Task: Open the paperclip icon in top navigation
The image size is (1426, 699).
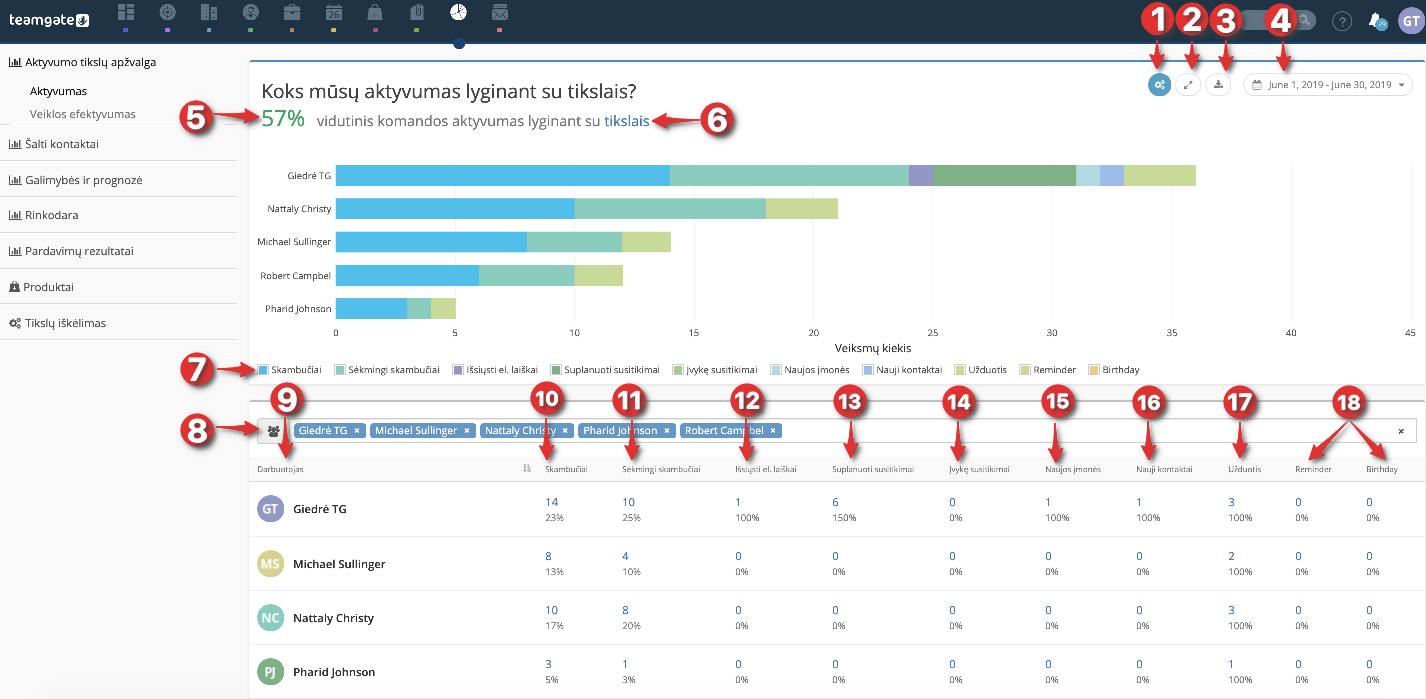Action: coord(417,13)
